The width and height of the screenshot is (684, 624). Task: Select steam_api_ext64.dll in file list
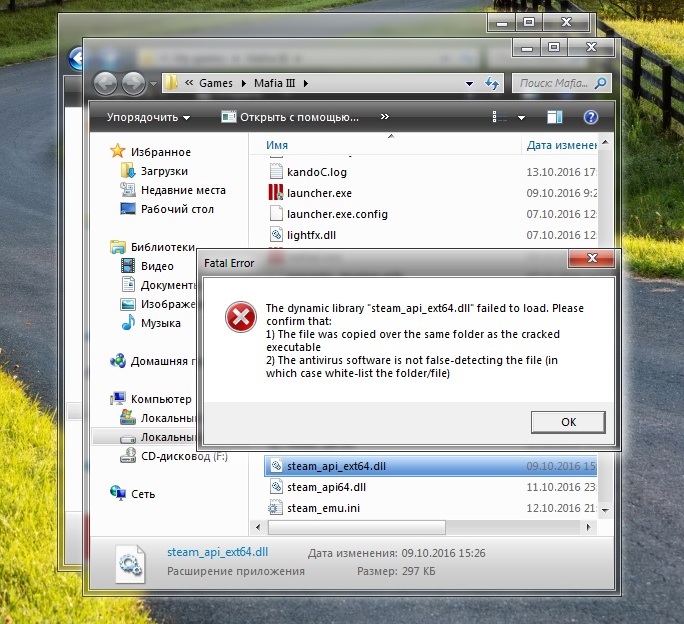[x=430, y=466]
